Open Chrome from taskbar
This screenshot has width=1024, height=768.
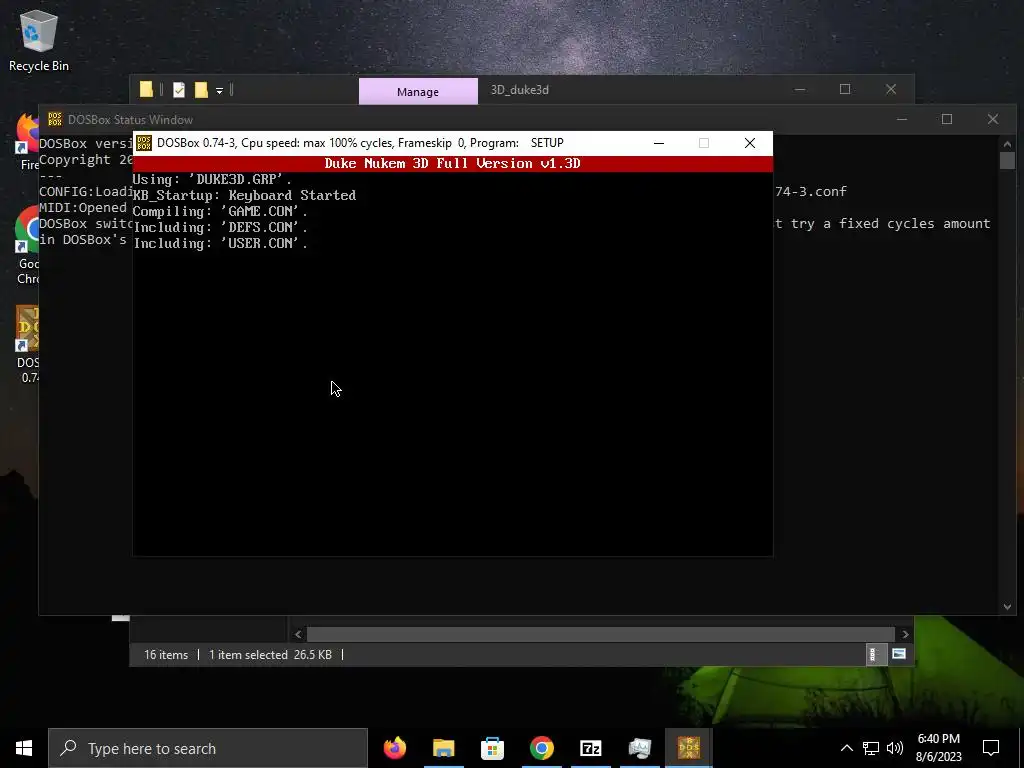(541, 748)
